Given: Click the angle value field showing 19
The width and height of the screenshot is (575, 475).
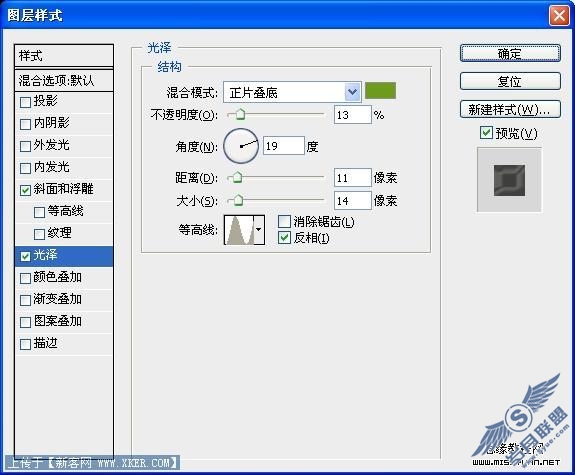Looking at the screenshot, I should pyautogui.click(x=283, y=146).
